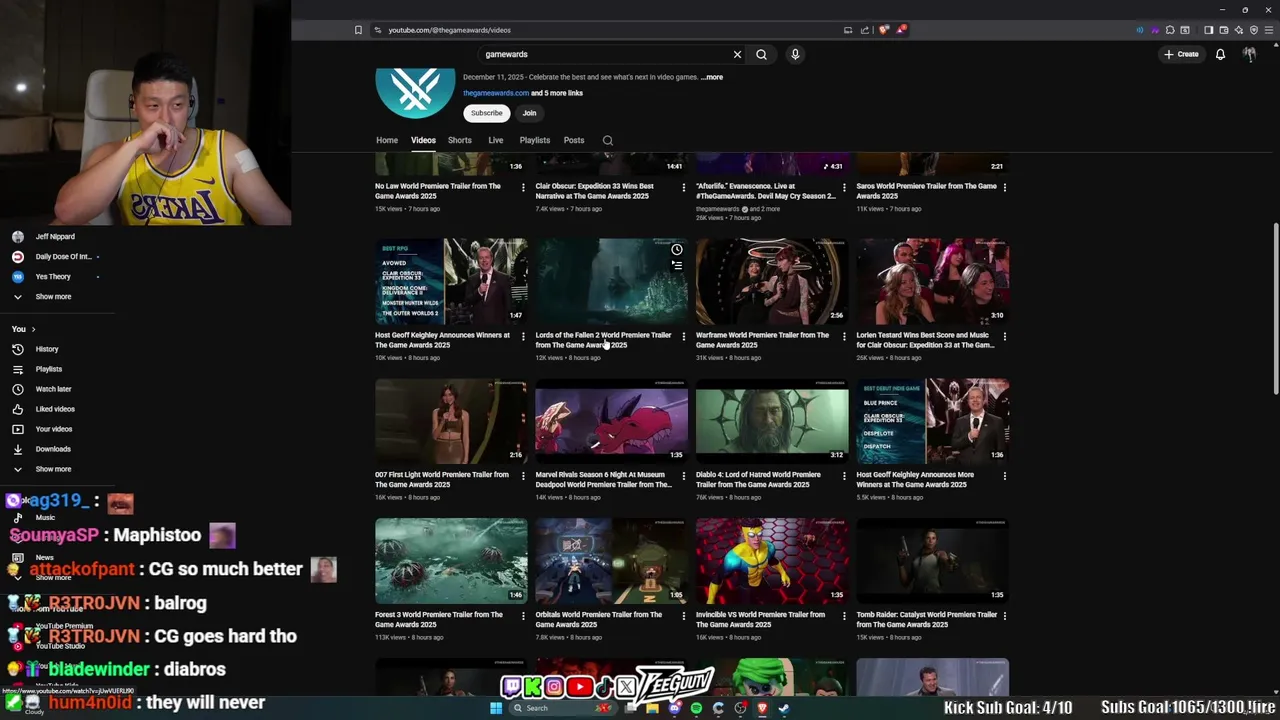
Task: Open Daily Dose Of Internet subscription
Action: 62,257
